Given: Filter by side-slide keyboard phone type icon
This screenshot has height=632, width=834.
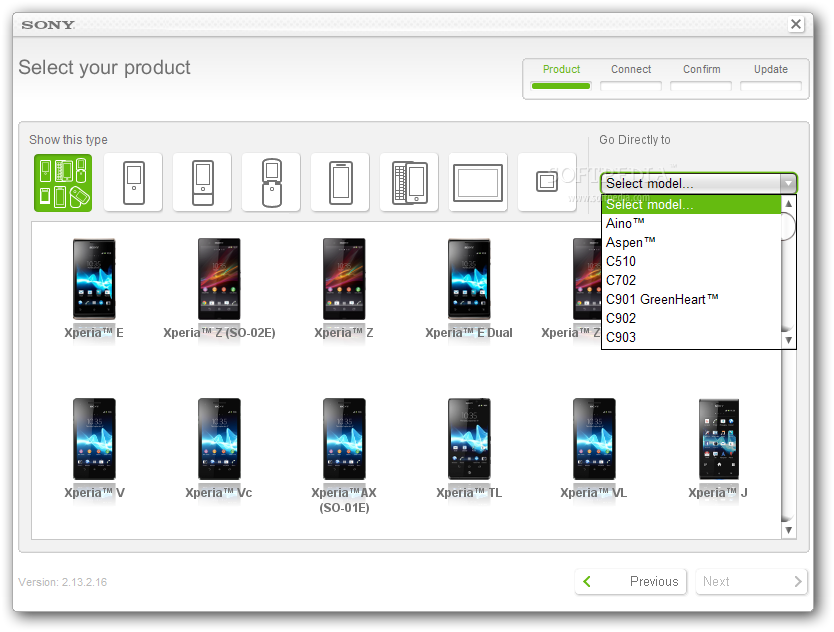Looking at the screenshot, I should (x=409, y=182).
